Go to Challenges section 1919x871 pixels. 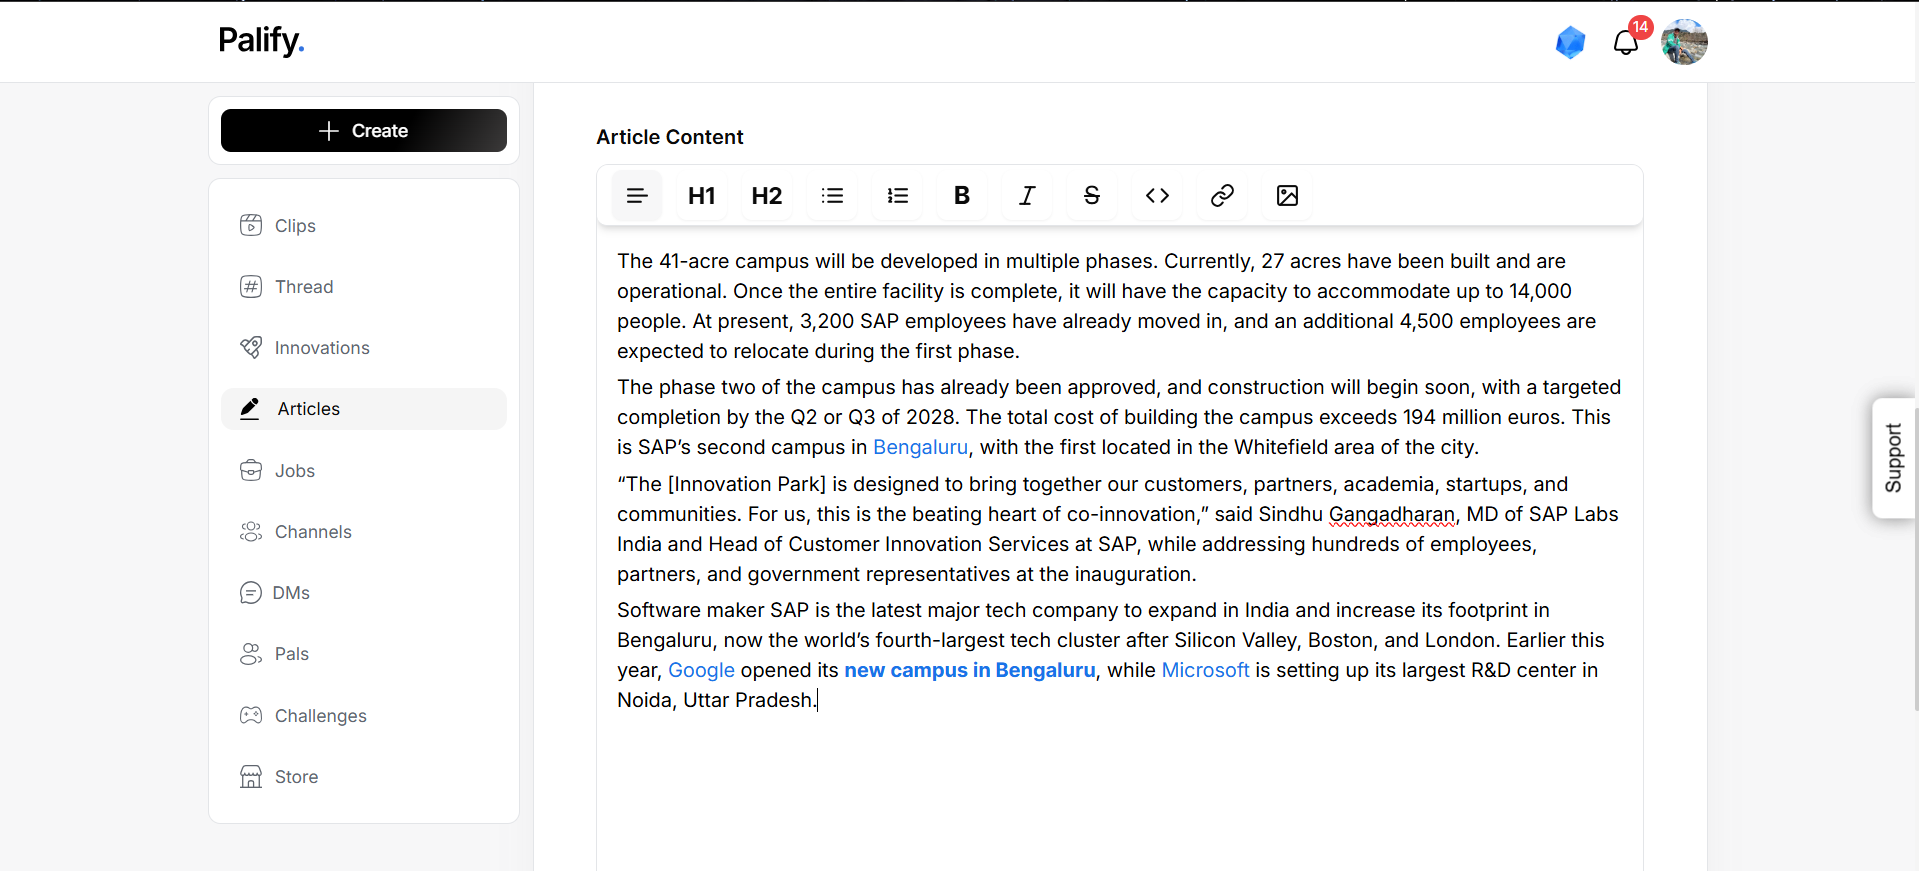pos(364,716)
